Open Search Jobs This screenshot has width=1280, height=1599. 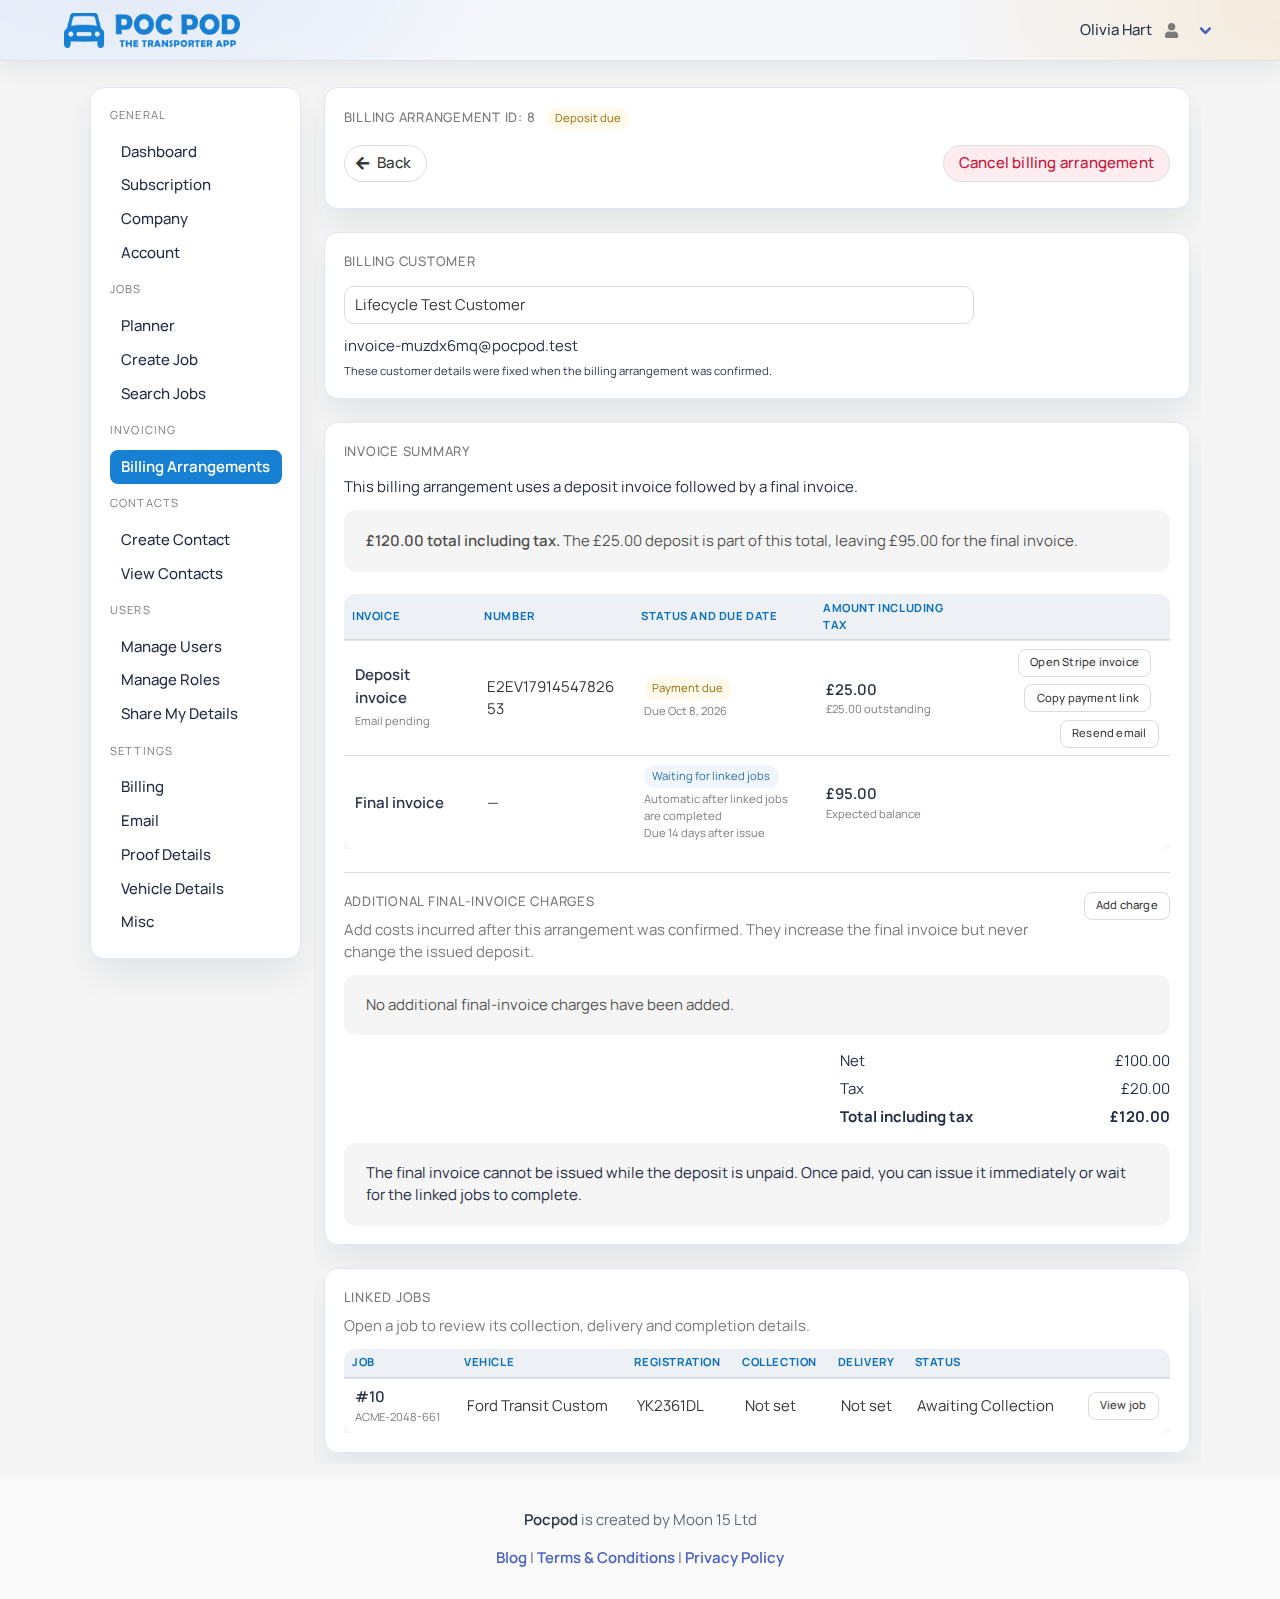163,394
